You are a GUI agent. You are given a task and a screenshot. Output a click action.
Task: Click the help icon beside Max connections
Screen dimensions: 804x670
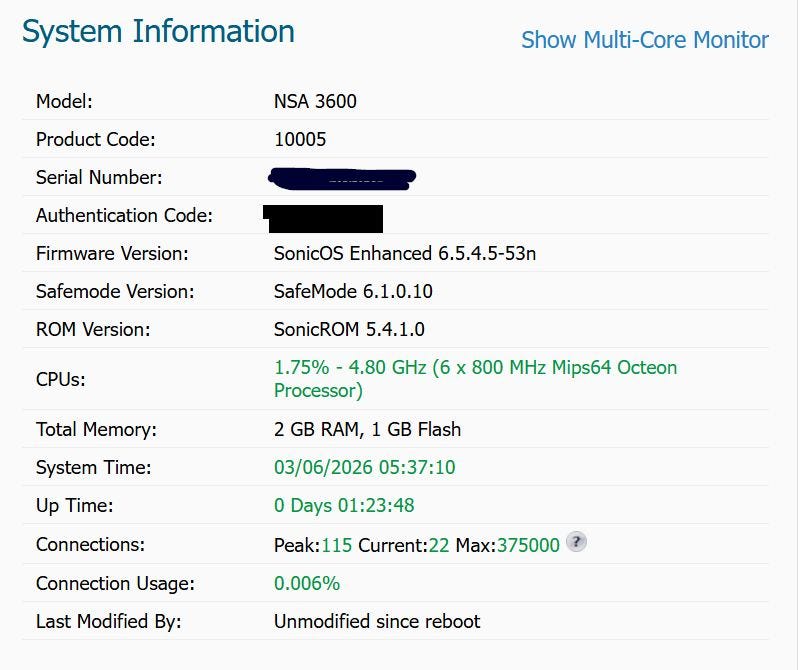(576, 543)
